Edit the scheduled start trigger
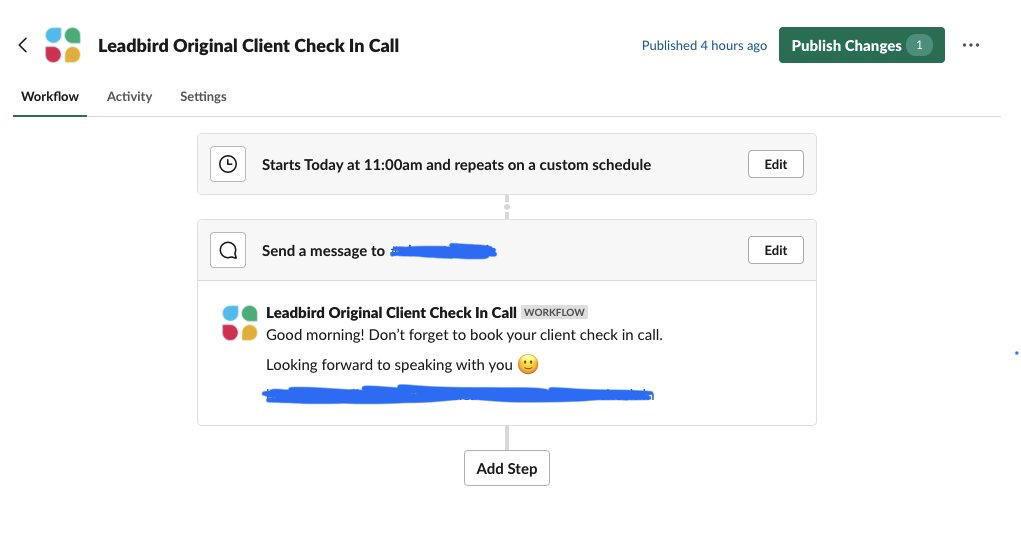The height and width of the screenshot is (553, 1021). [776, 164]
